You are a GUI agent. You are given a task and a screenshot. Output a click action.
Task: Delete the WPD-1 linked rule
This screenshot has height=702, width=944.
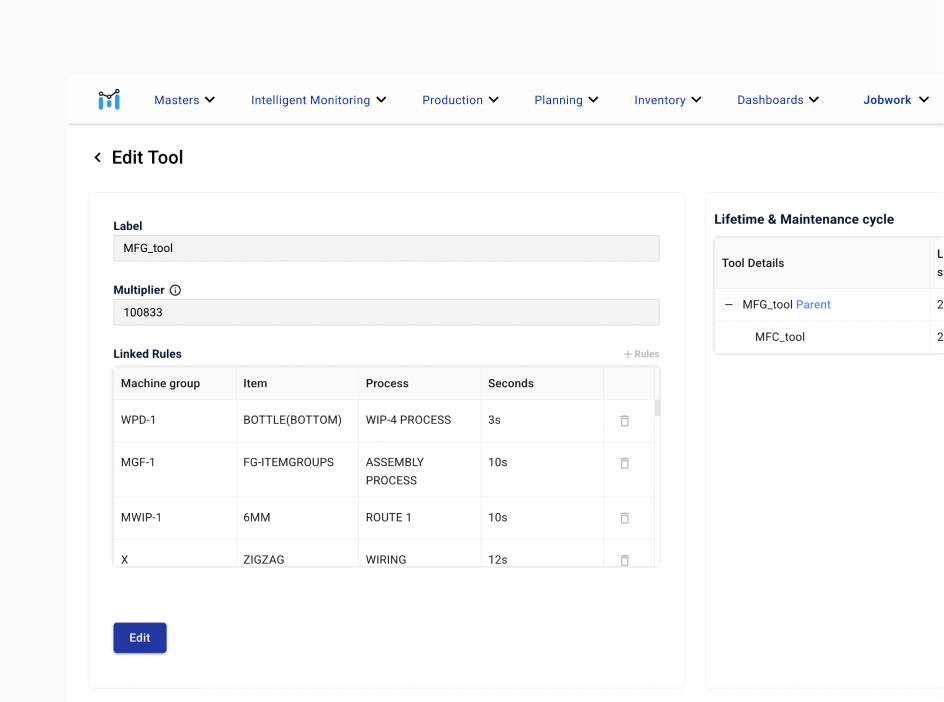pyautogui.click(x=624, y=420)
